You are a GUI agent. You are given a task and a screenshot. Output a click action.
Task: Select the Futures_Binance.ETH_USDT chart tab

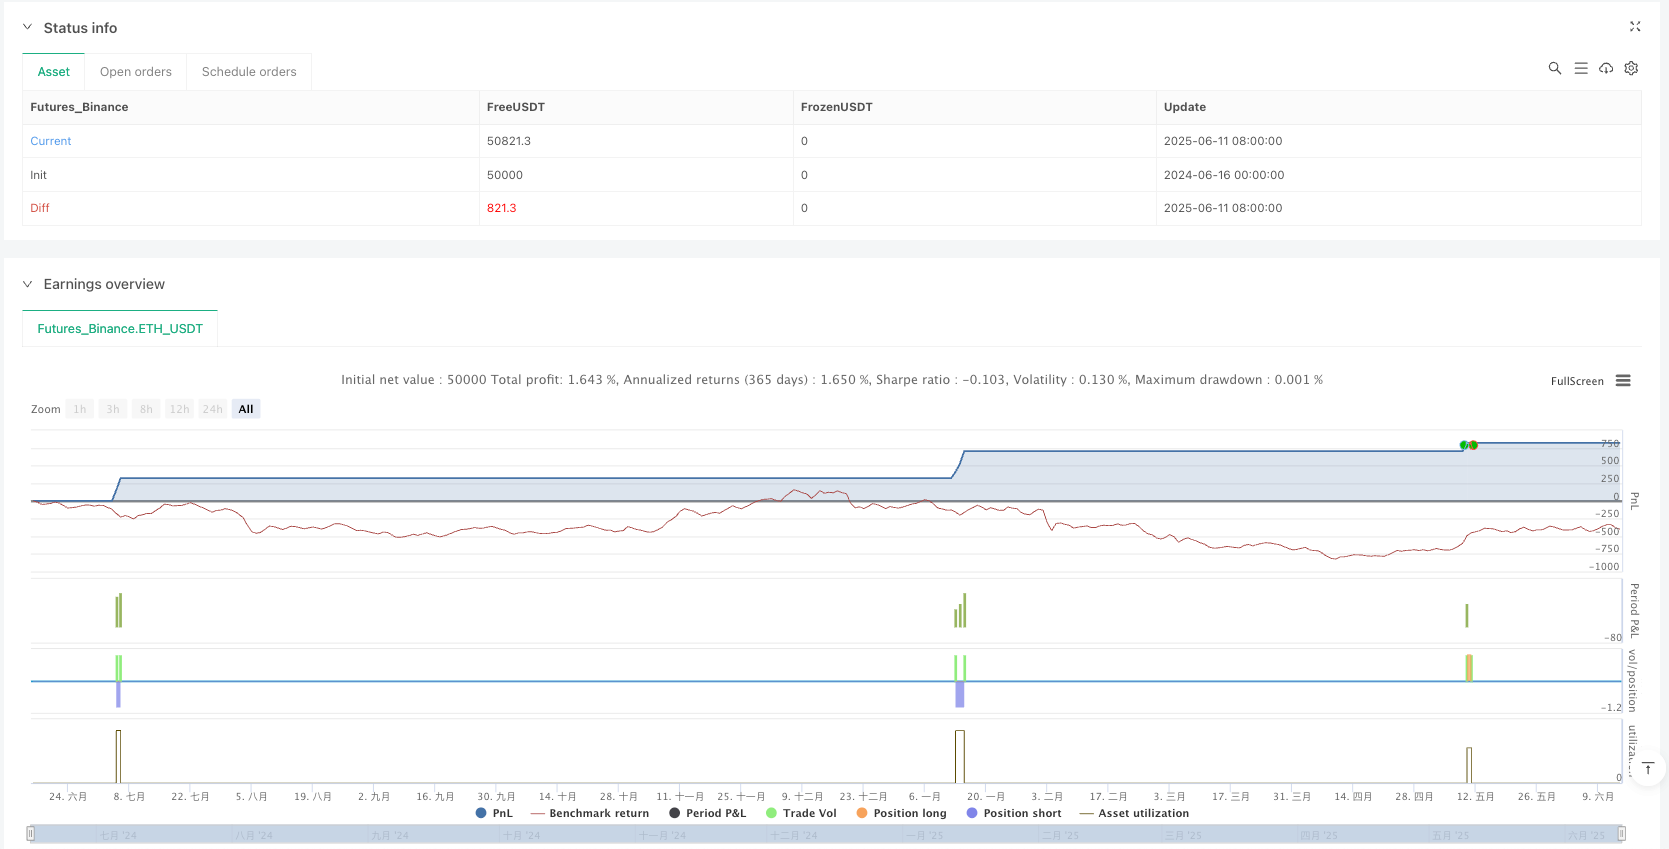[120, 328]
